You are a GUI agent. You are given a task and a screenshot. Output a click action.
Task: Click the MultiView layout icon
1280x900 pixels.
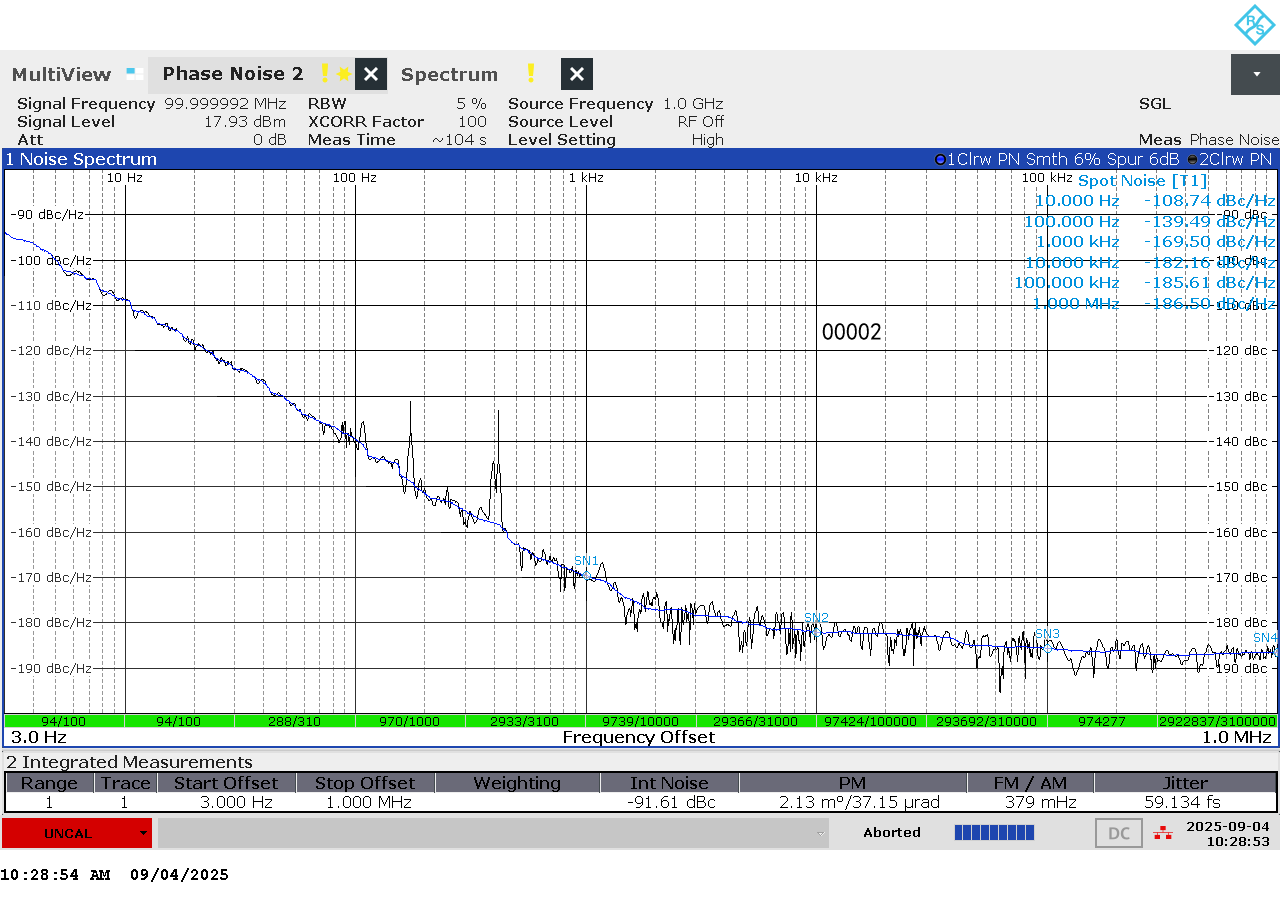[x=134, y=73]
